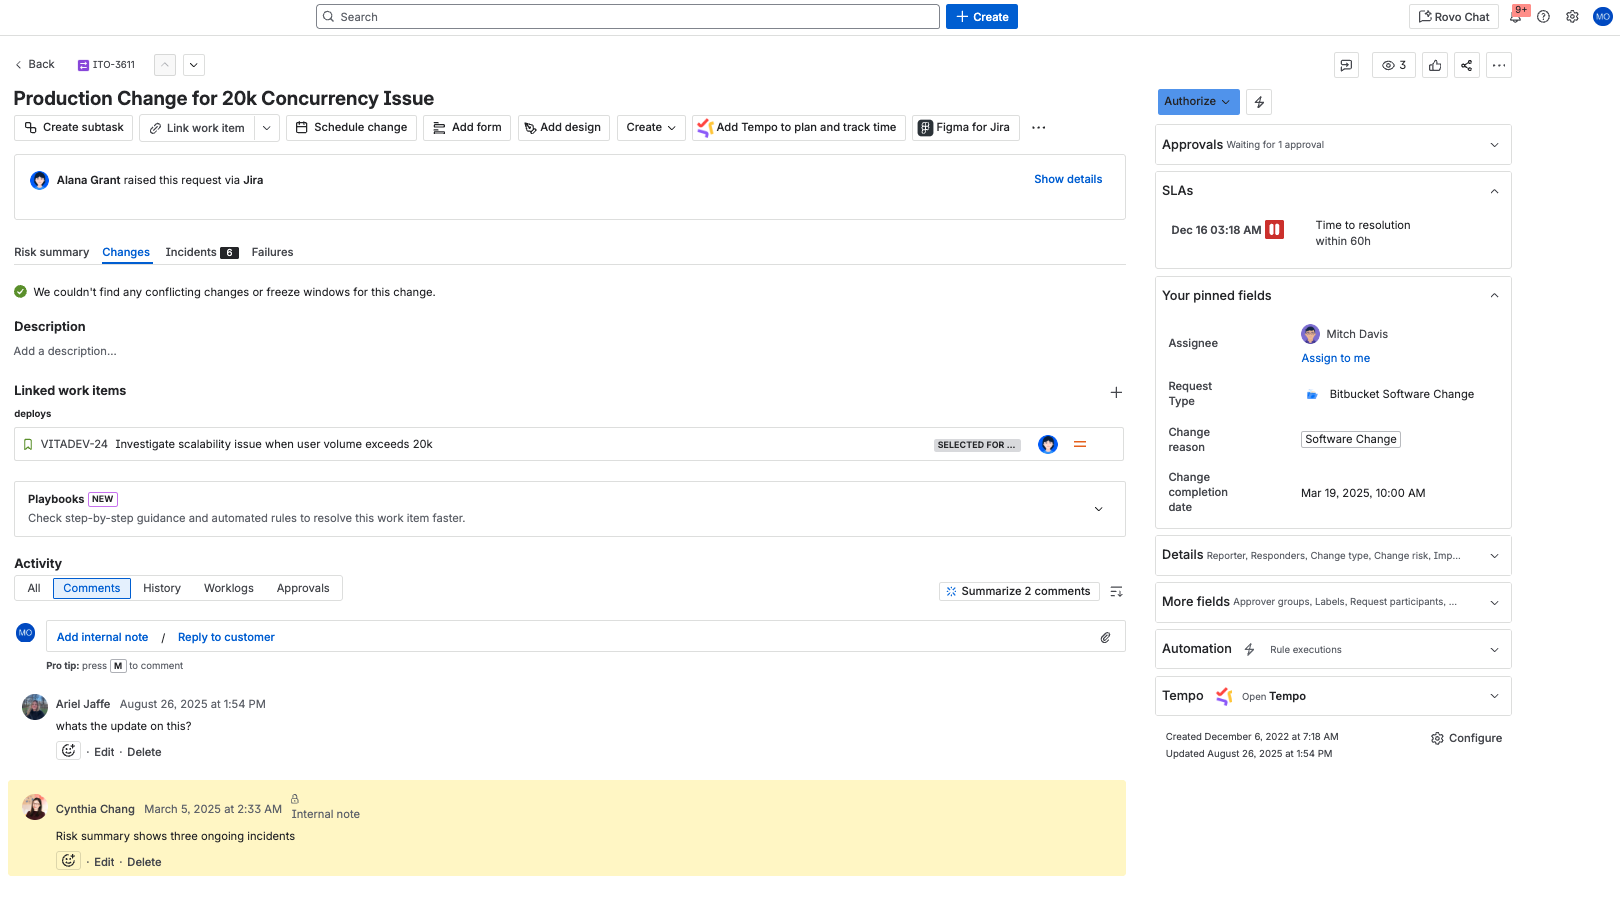Open the feedback icon near the watchers
Image resolution: width=1620 pixels, height=903 pixels.
tap(1346, 65)
